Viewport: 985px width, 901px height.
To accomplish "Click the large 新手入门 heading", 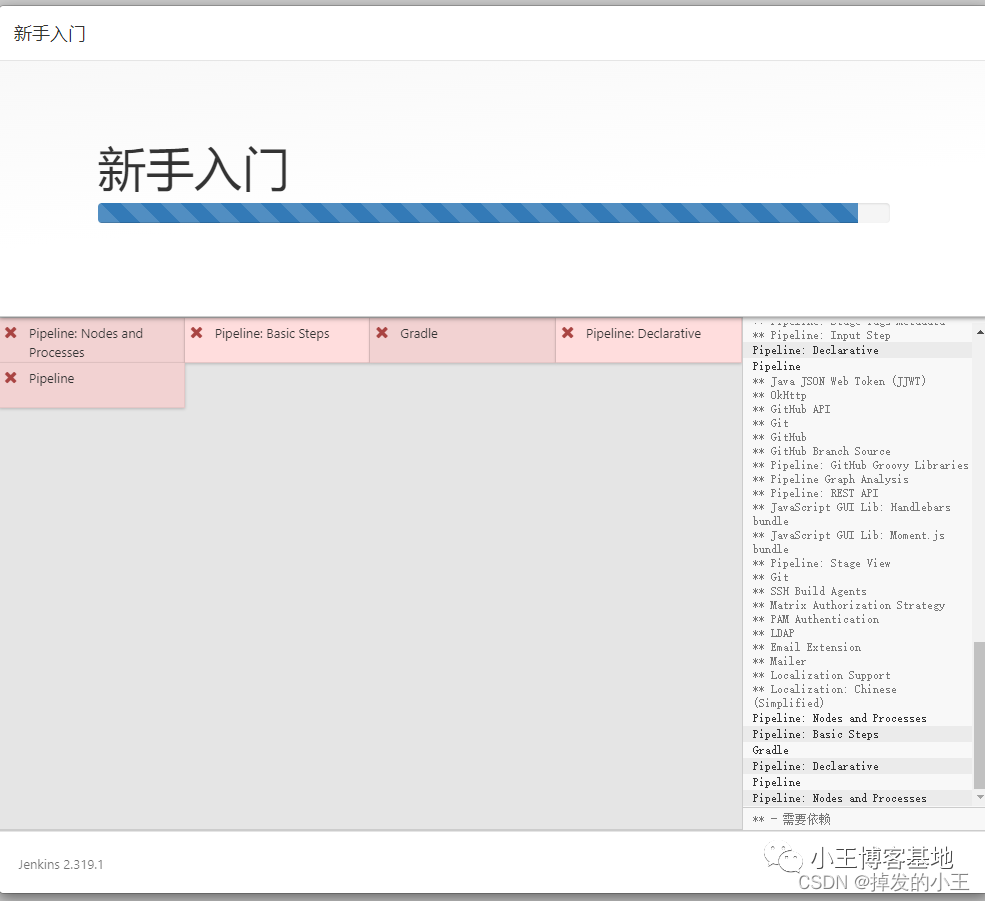I will click(193, 170).
